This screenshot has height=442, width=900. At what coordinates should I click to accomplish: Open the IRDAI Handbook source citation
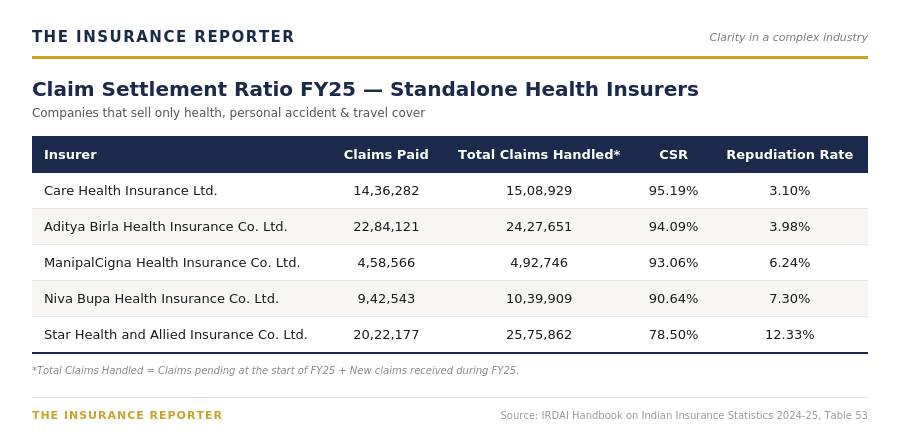pyautogui.click(x=684, y=416)
